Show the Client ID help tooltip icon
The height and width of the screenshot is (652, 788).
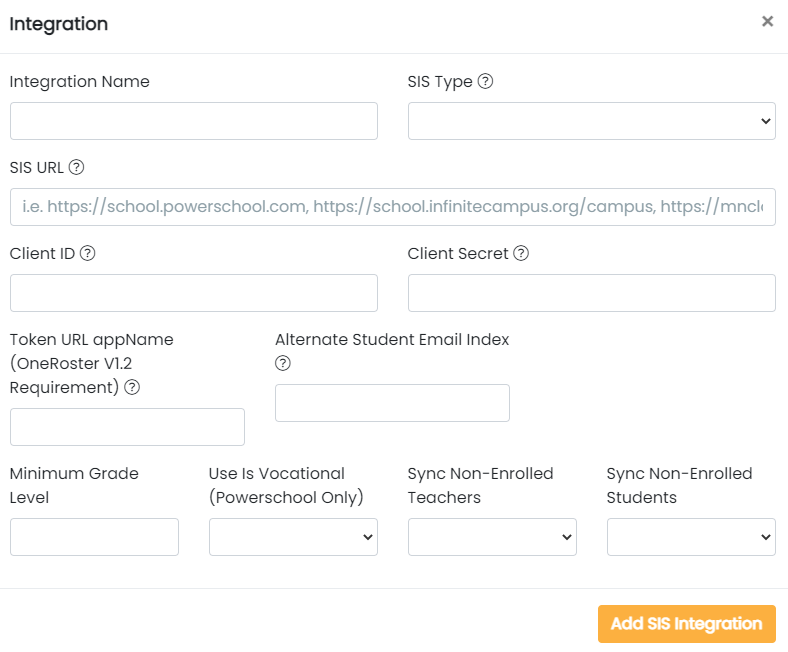click(87, 253)
